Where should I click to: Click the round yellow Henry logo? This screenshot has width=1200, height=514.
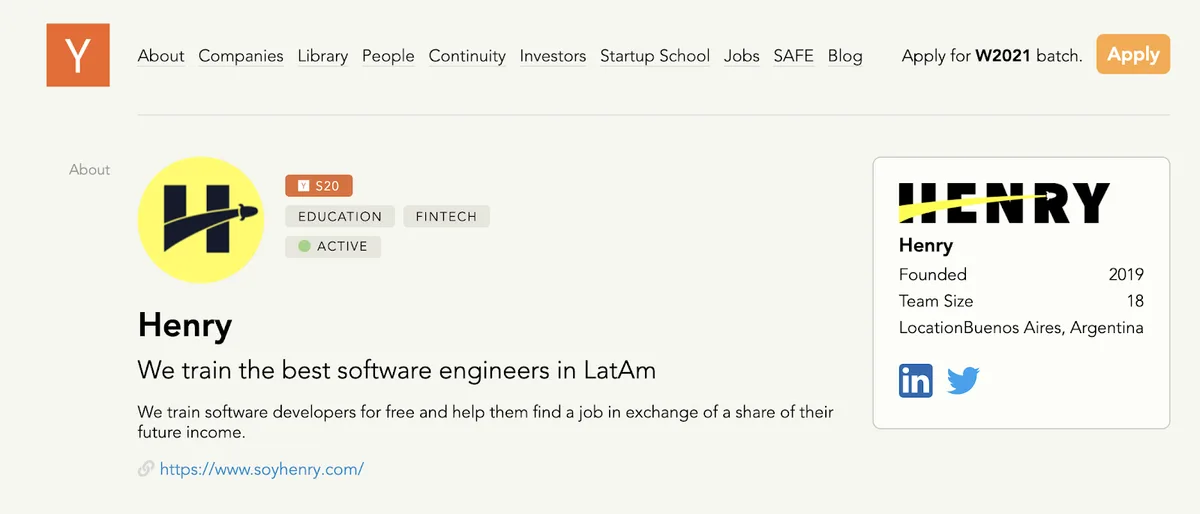pos(200,220)
